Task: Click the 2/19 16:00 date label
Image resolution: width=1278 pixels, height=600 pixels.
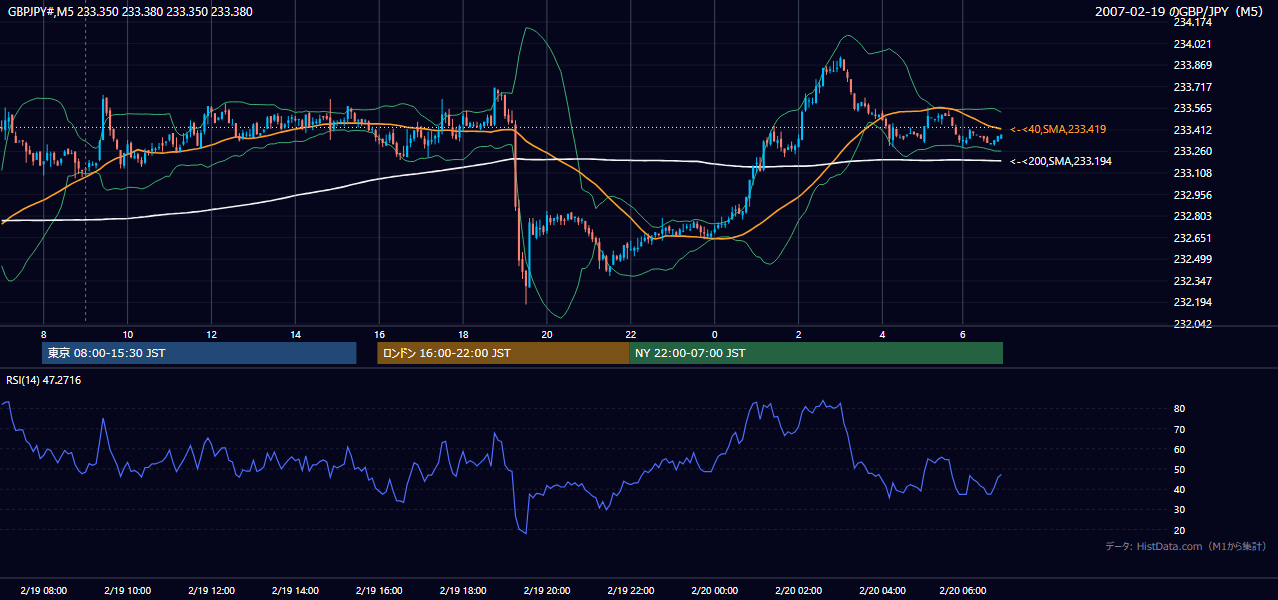Action: (379, 591)
